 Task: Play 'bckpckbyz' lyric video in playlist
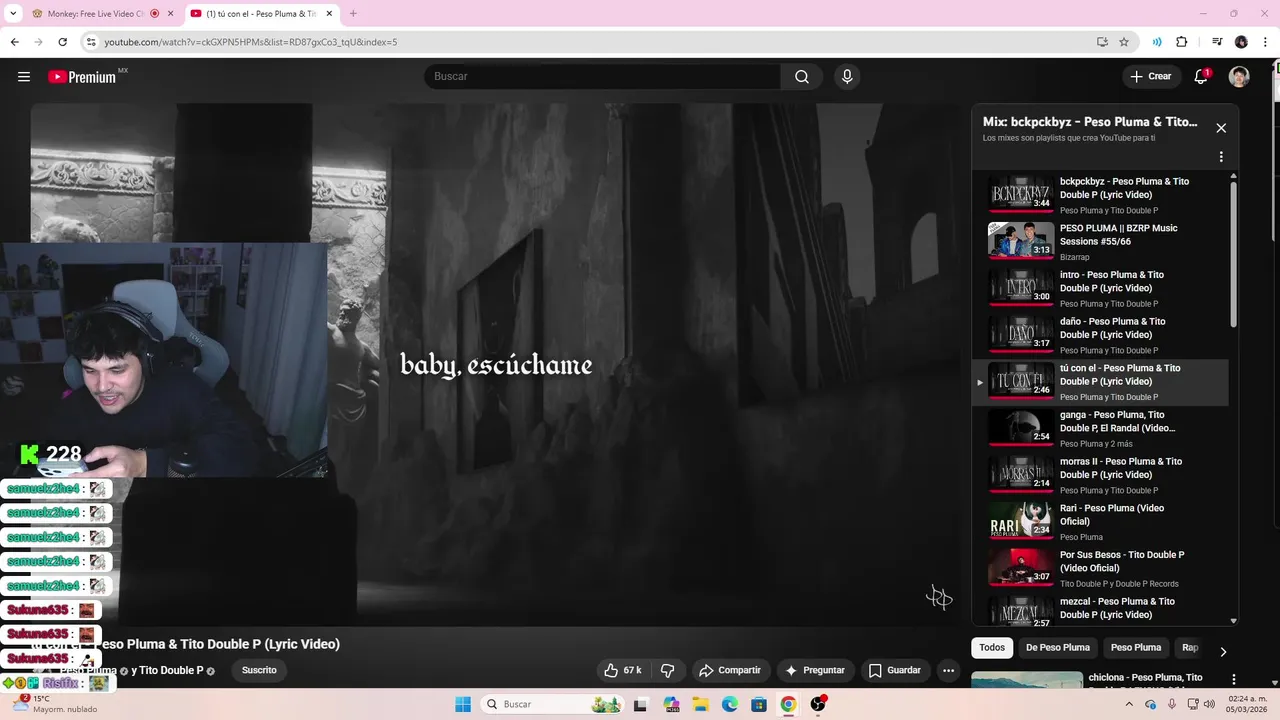point(1100,194)
